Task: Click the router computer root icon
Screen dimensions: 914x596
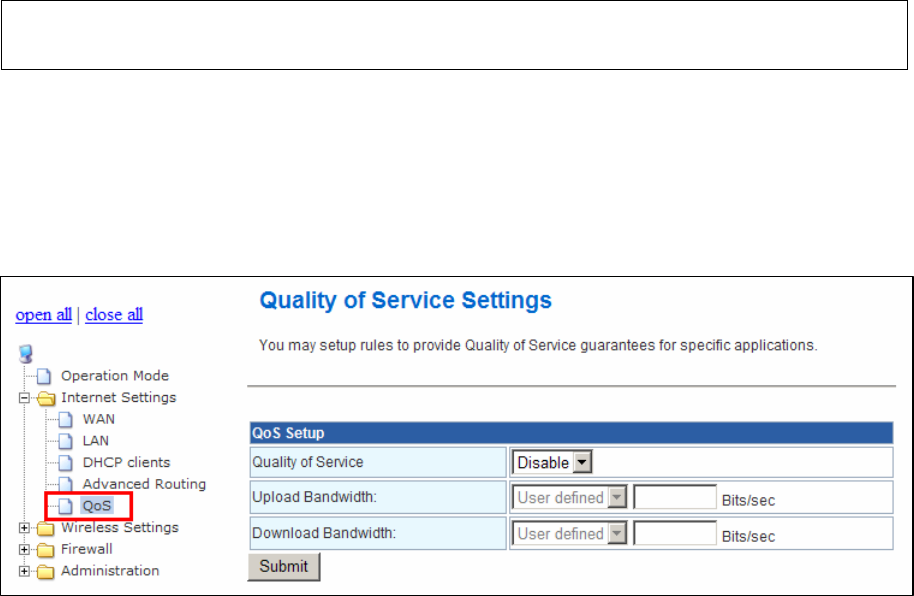Action: point(26,353)
